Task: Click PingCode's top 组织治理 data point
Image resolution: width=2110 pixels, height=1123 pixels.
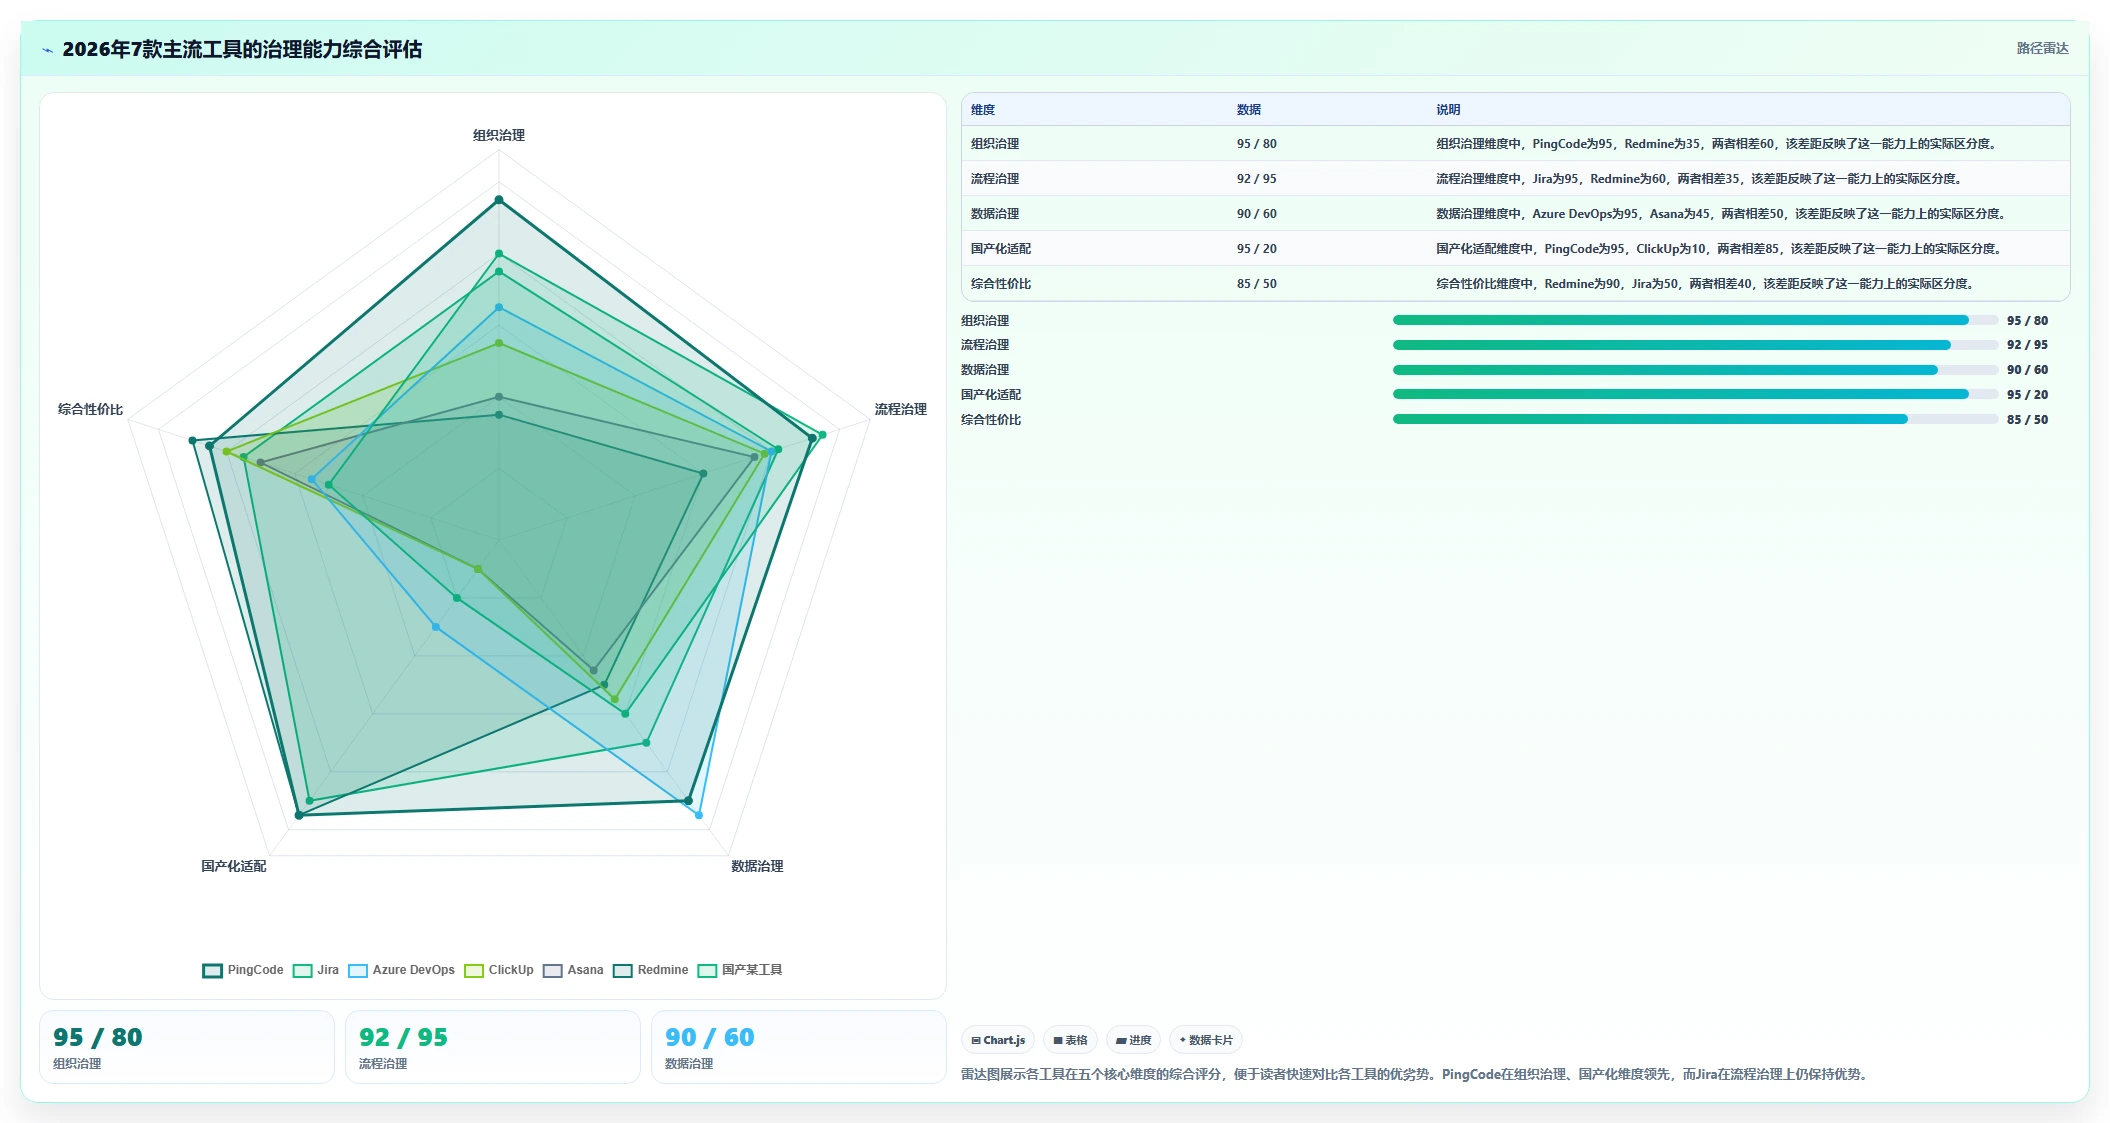Action: pos(499,200)
